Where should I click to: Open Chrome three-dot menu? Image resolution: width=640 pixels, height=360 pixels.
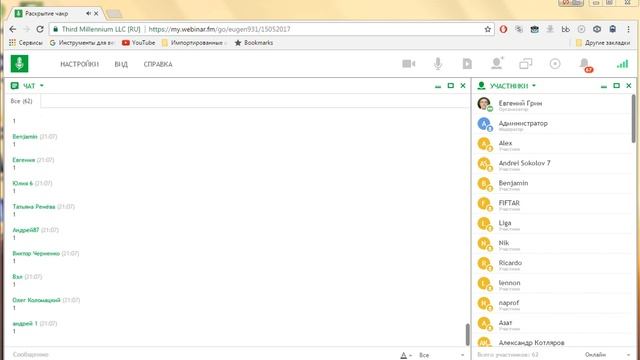628,29
